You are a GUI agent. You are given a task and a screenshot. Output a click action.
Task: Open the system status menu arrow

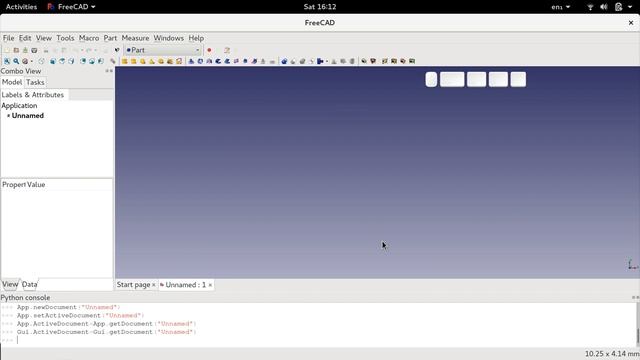[x=630, y=7]
